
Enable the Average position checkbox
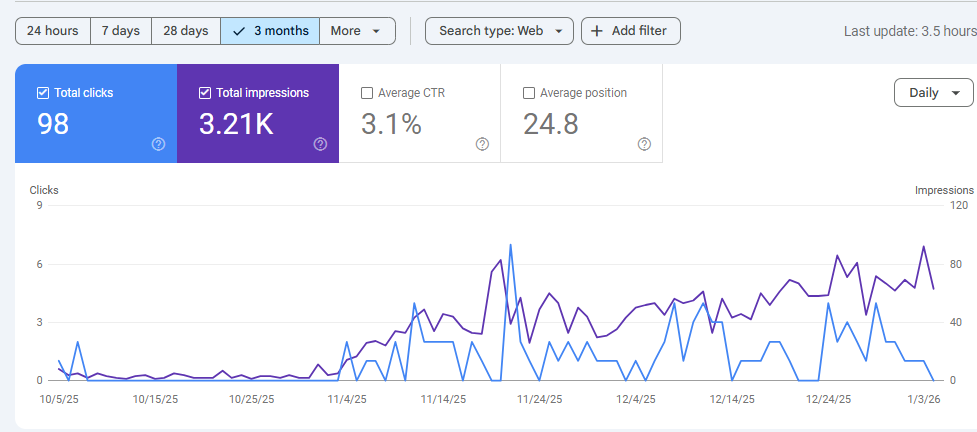coord(529,93)
